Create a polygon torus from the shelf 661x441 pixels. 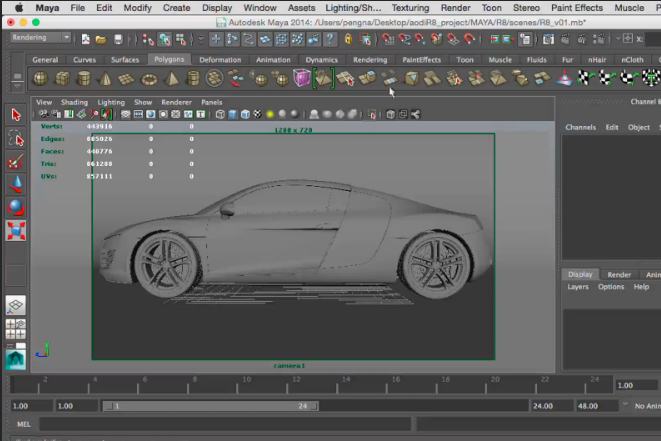(149, 78)
